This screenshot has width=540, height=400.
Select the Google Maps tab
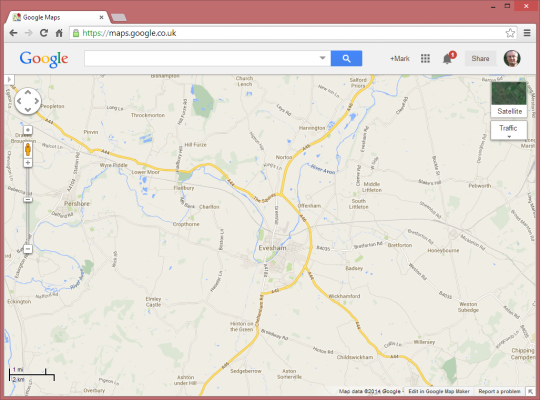click(58, 17)
